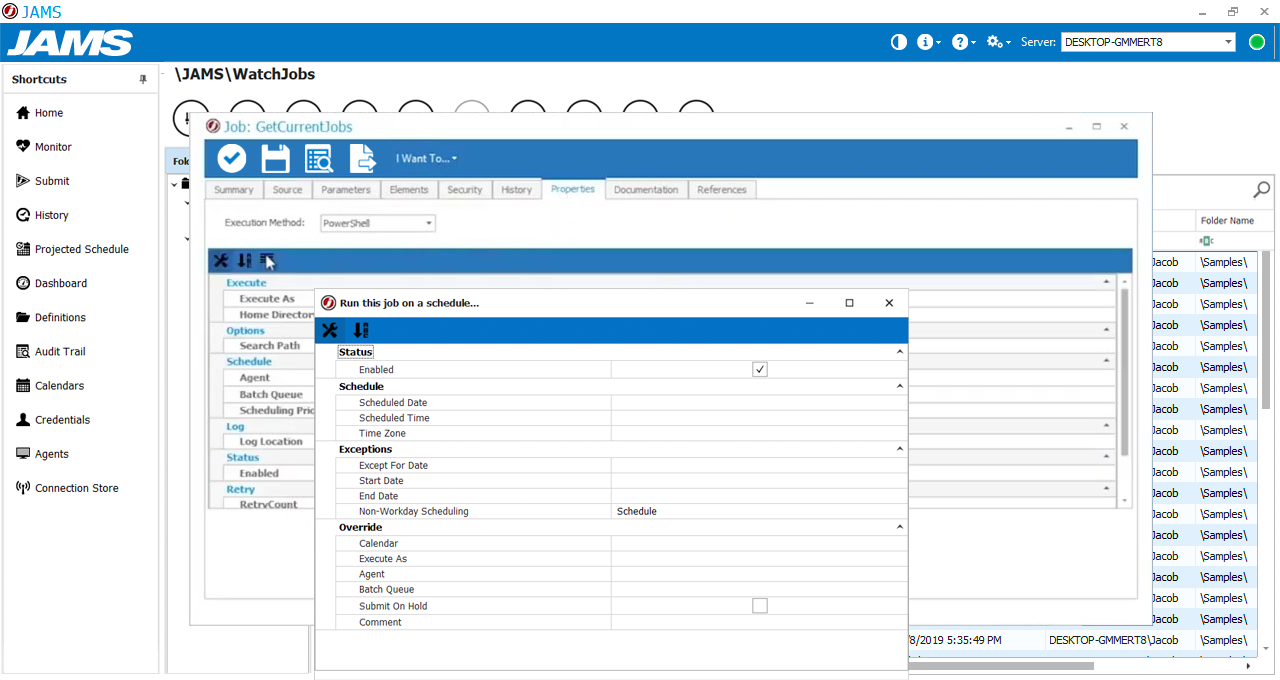The image size is (1280, 680).
Task: Open the Server selection dropdown
Action: [1229, 42]
